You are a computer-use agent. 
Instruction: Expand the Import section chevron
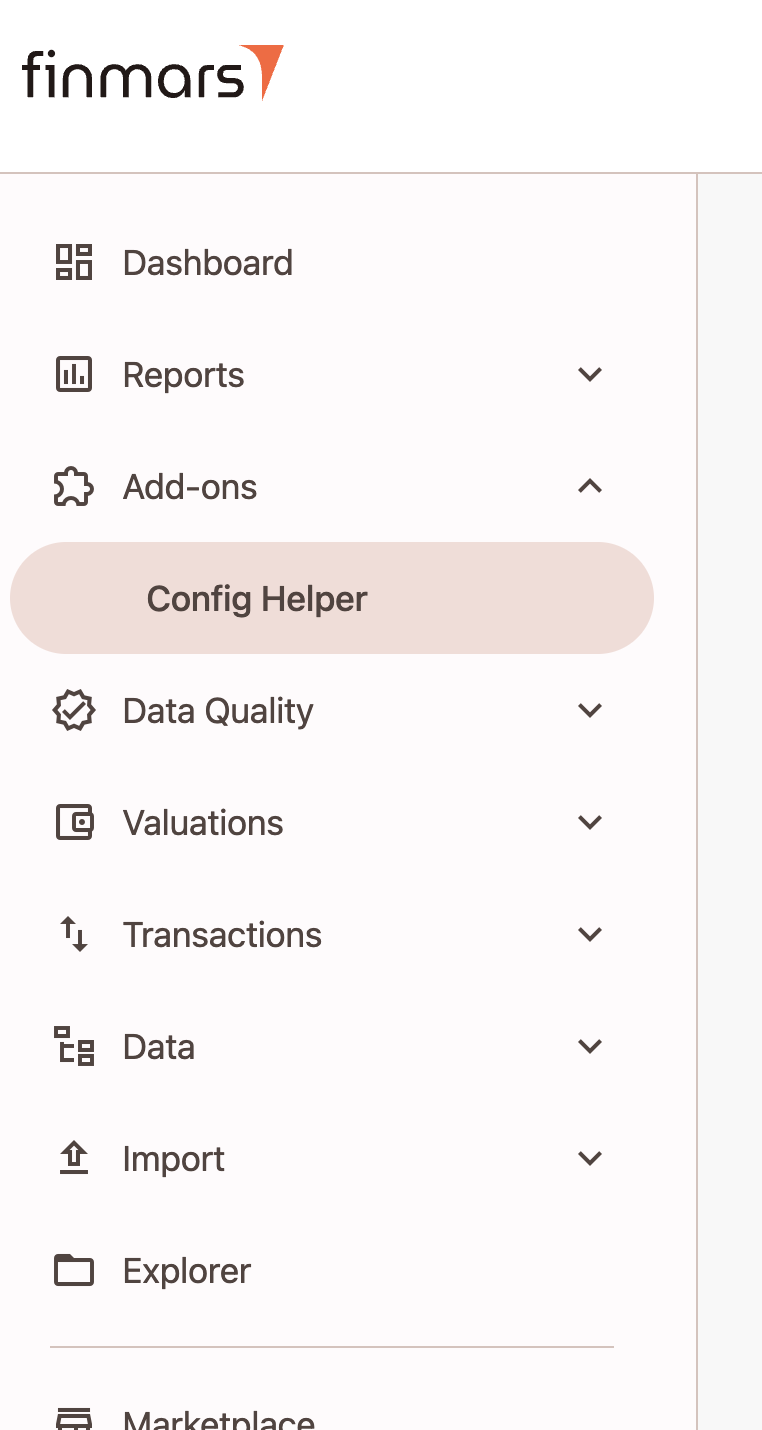point(590,1159)
